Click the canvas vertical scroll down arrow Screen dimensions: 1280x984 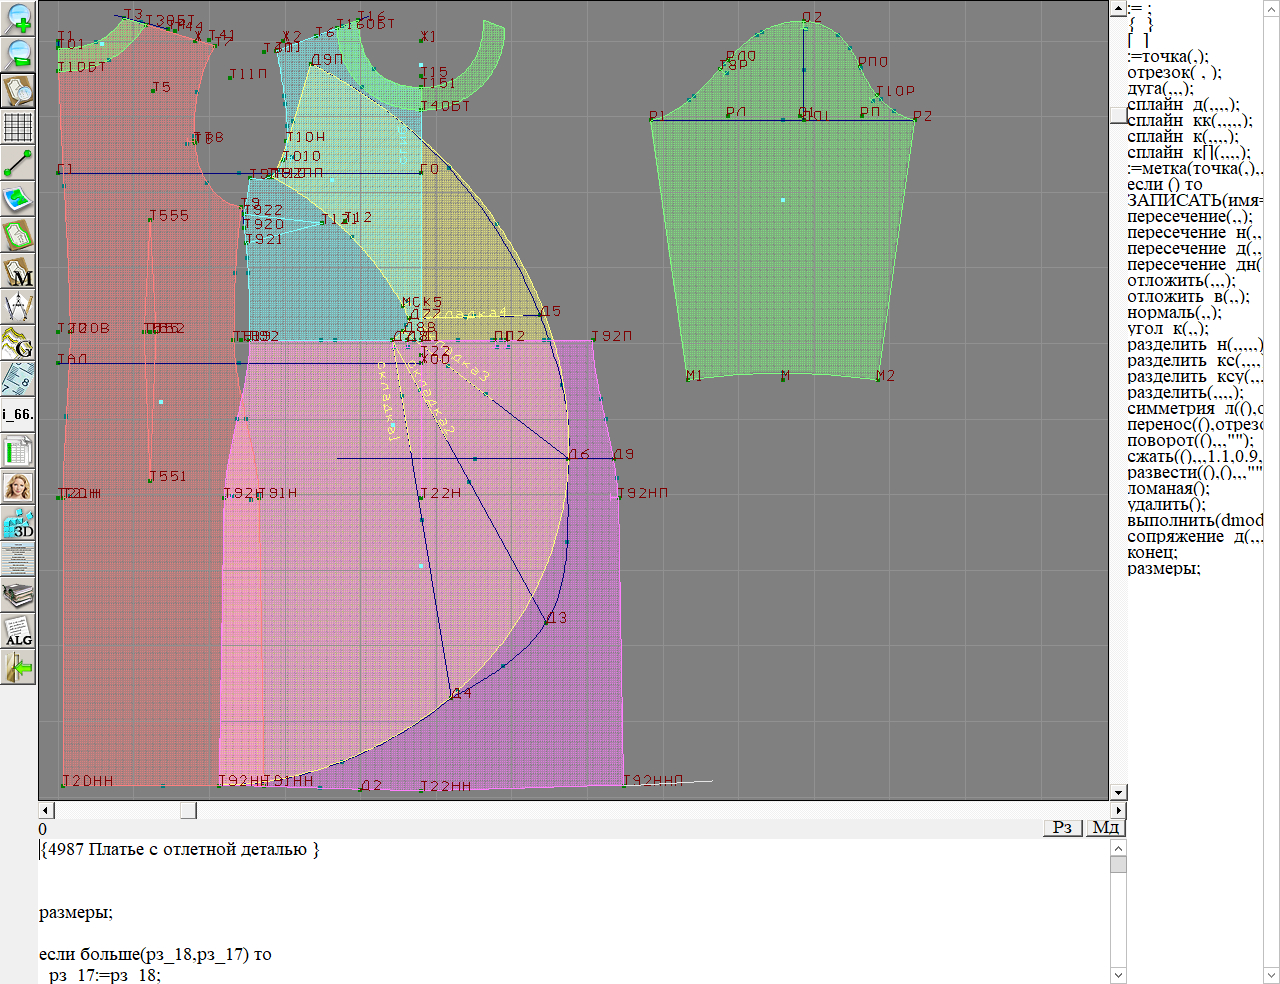pyautogui.click(x=1118, y=793)
